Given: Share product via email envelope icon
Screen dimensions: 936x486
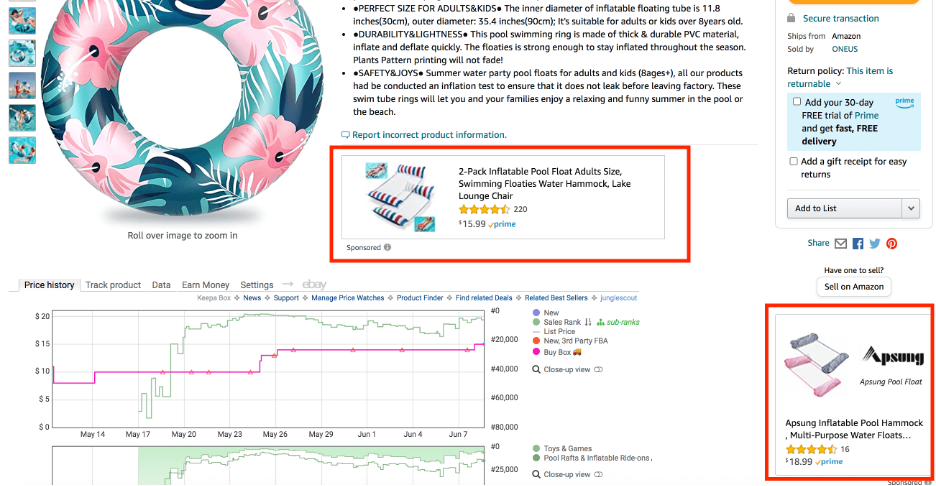Looking at the screenshot, I should point(840,244).
